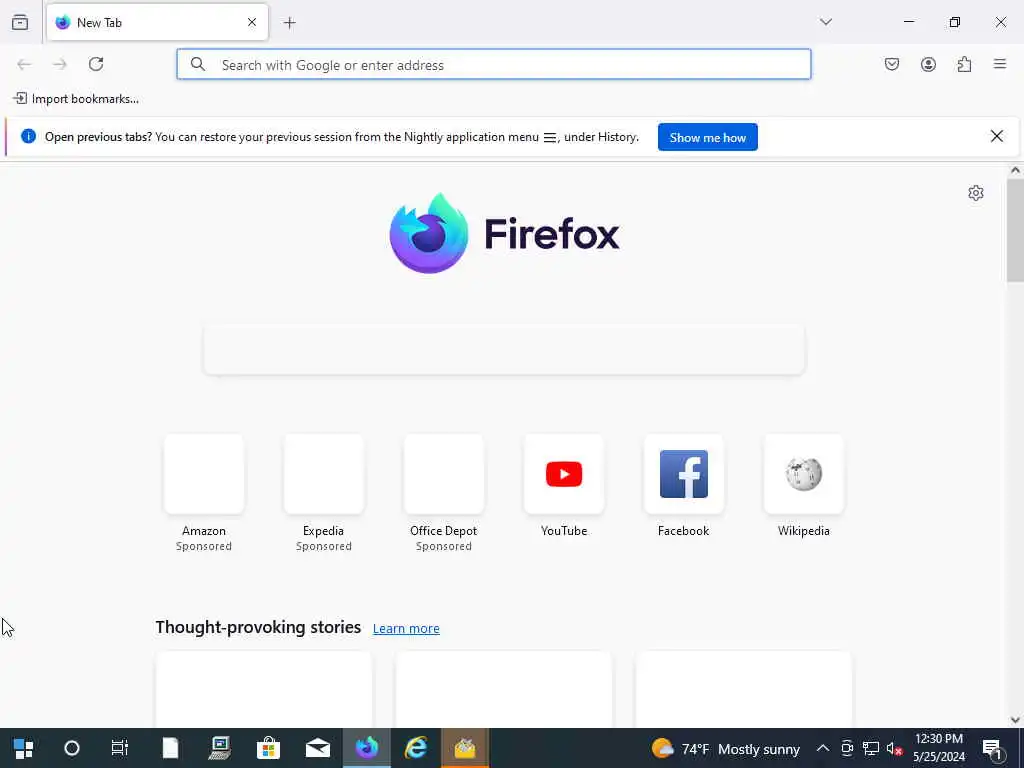
Task: Save page to Pocket icon
Action: point(892,64)
